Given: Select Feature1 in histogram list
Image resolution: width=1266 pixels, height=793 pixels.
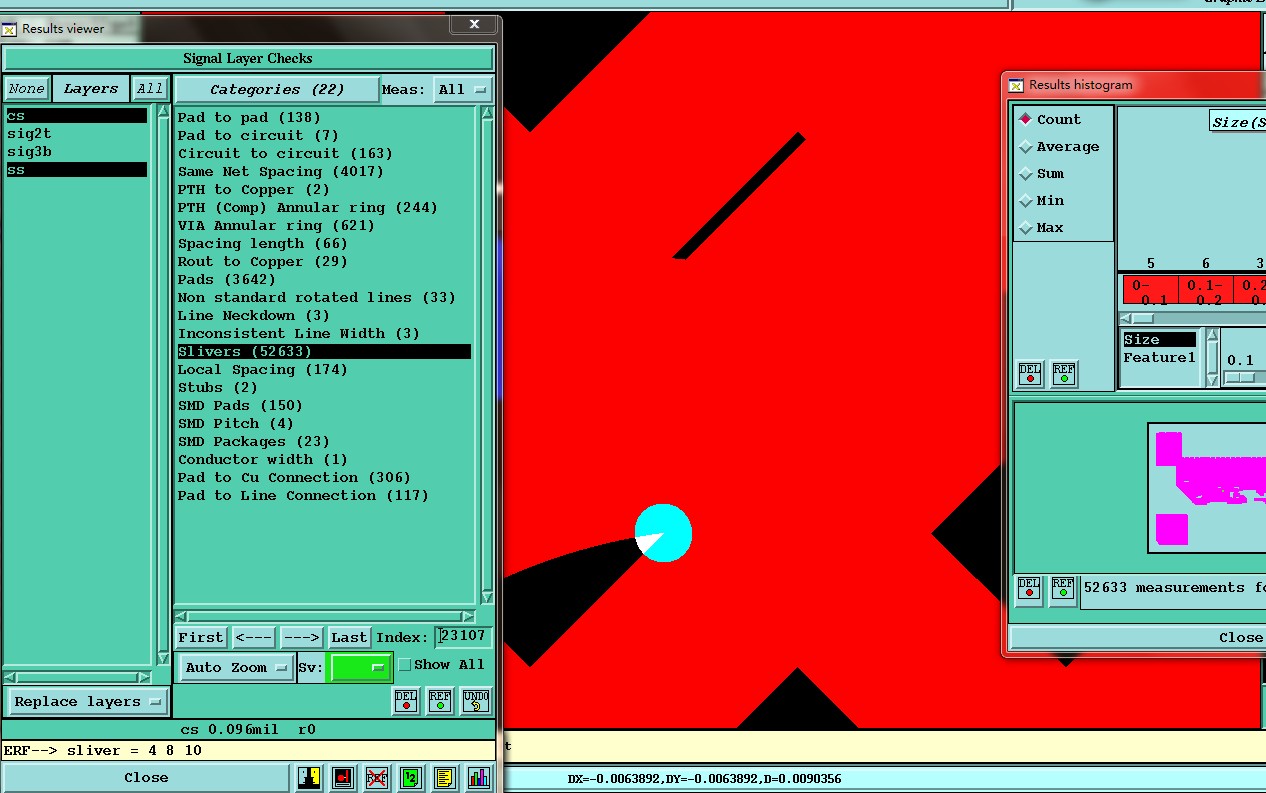Looking at the screenshot, I should tap(1160, 357).
